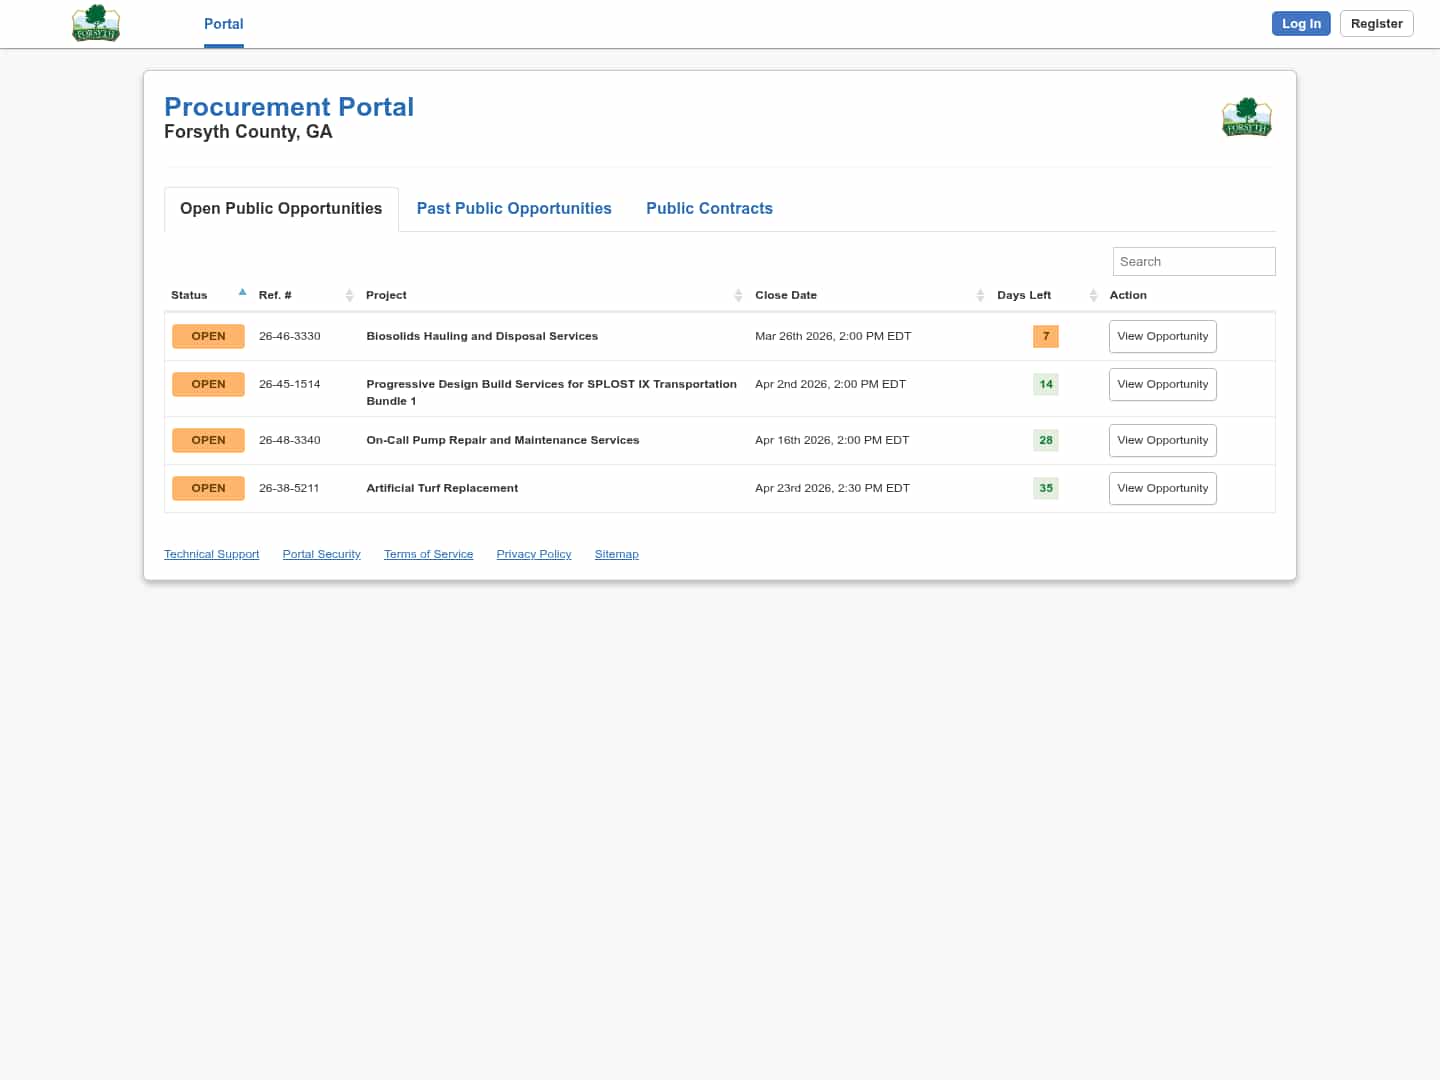
Task: Sort by Project column sort arrows
Action: 738,295
